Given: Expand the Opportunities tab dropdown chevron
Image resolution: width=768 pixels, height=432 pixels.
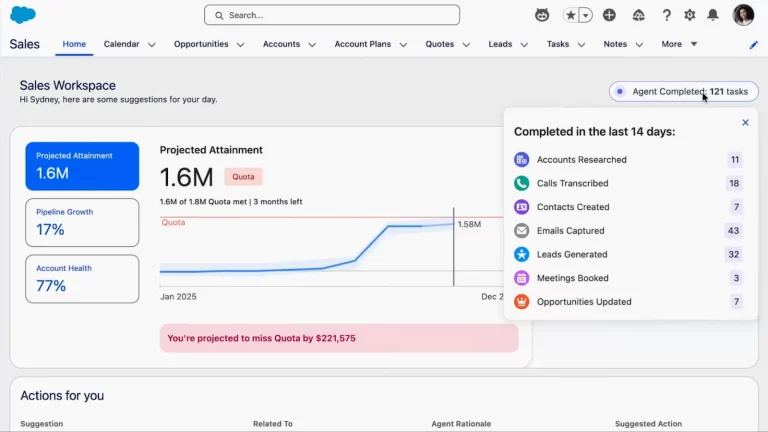Looking at the screenshot, I should 240,45.
